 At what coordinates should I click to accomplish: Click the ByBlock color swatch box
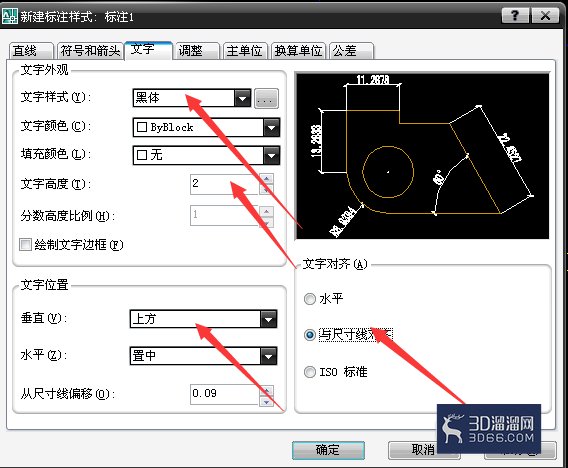[142, 127]
